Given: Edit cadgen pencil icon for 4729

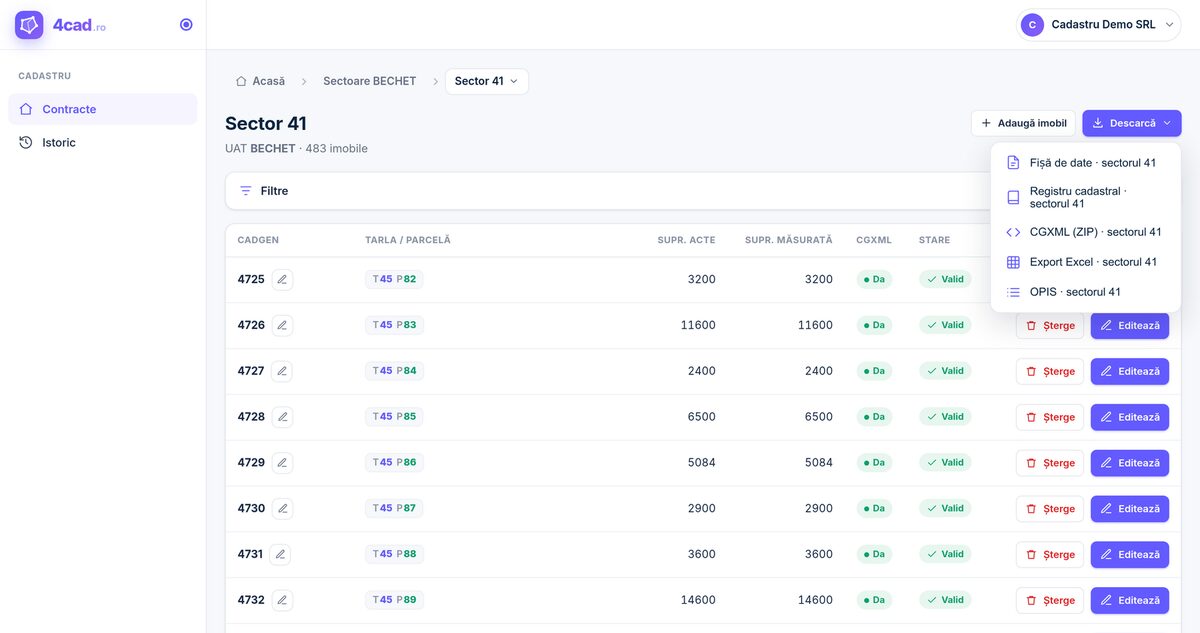Looking at the screenshot, I should click(283, 463).
